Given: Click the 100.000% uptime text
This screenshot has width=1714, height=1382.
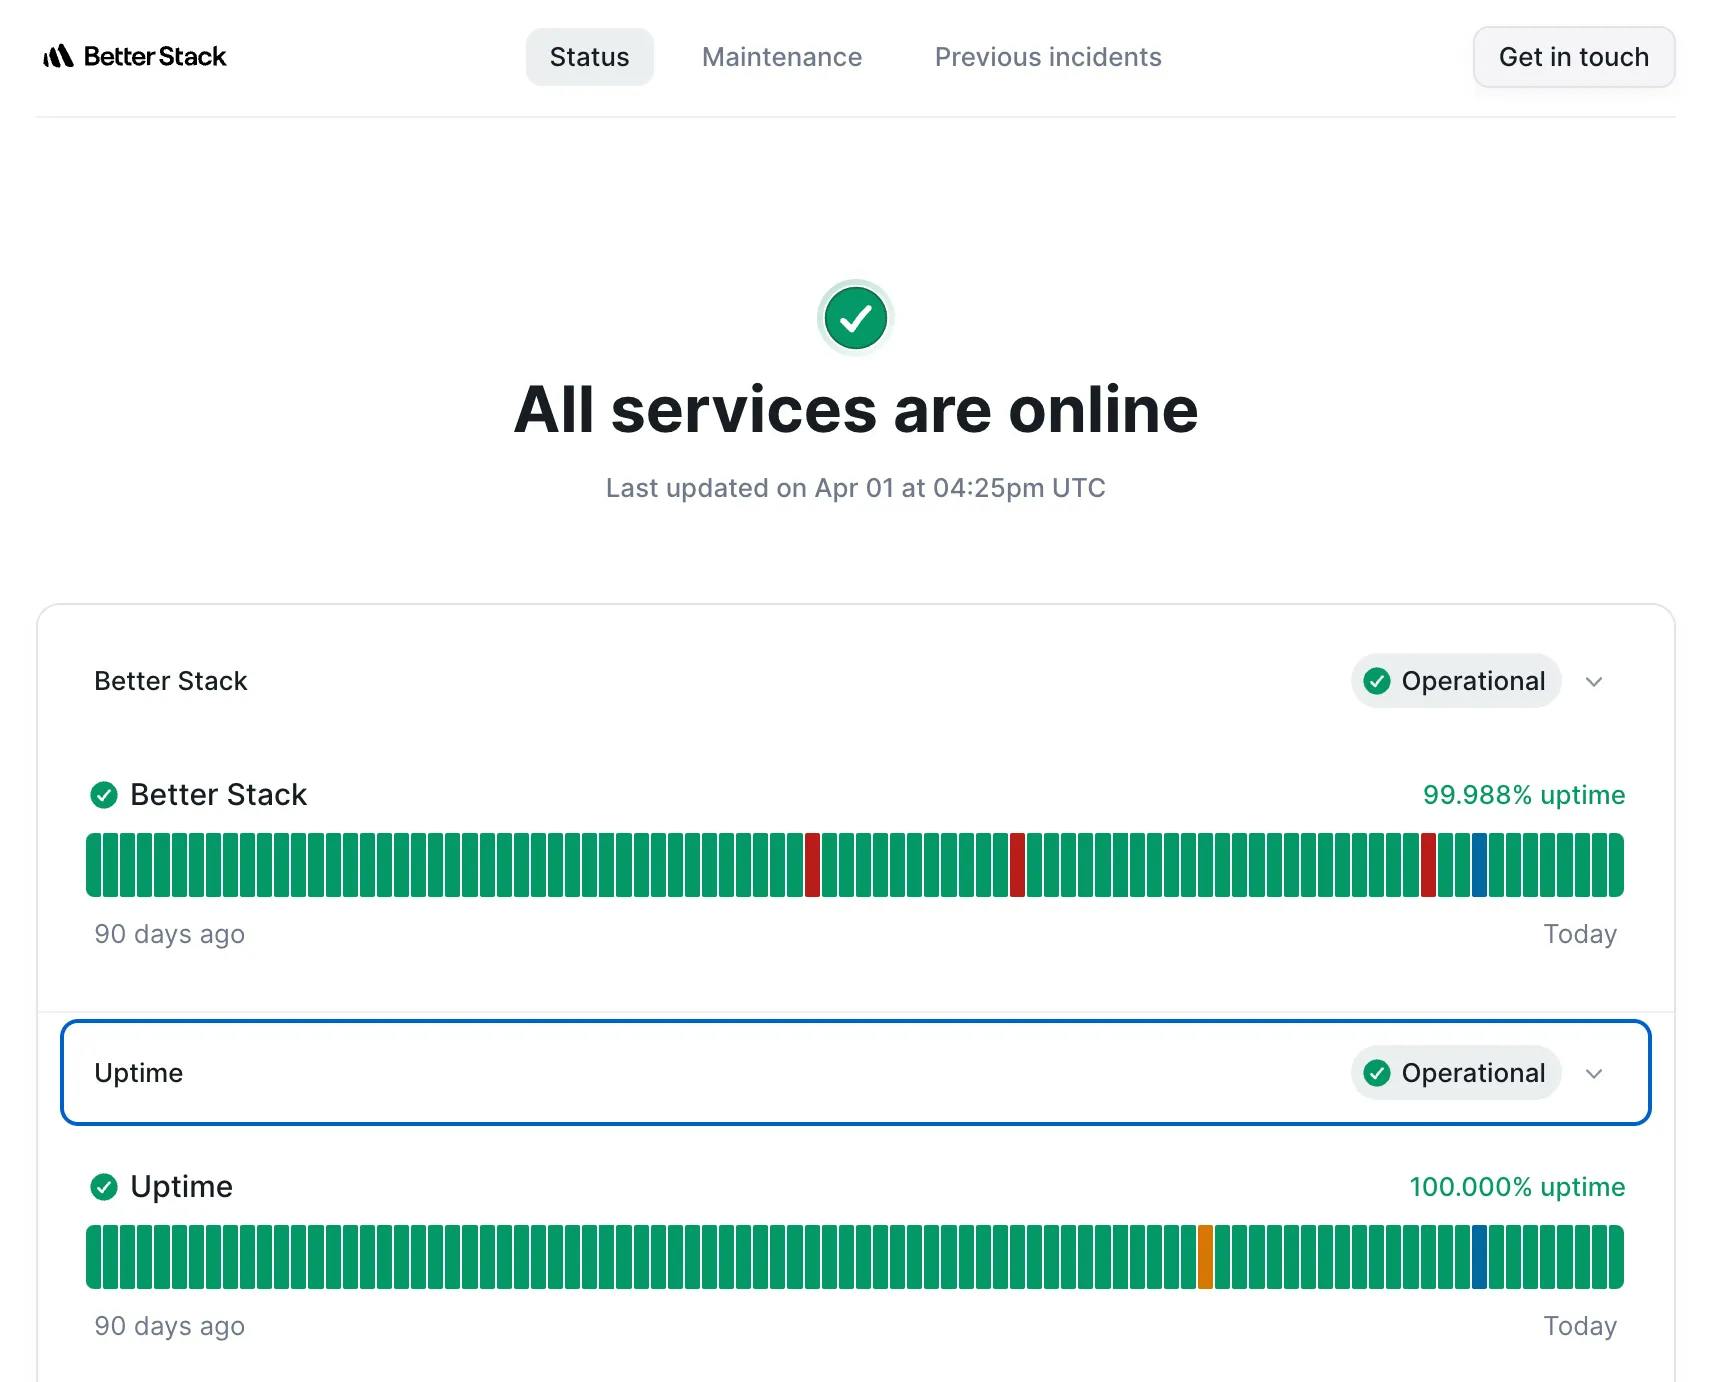Looking at the screenshot, I should tap(1517, 1187).
